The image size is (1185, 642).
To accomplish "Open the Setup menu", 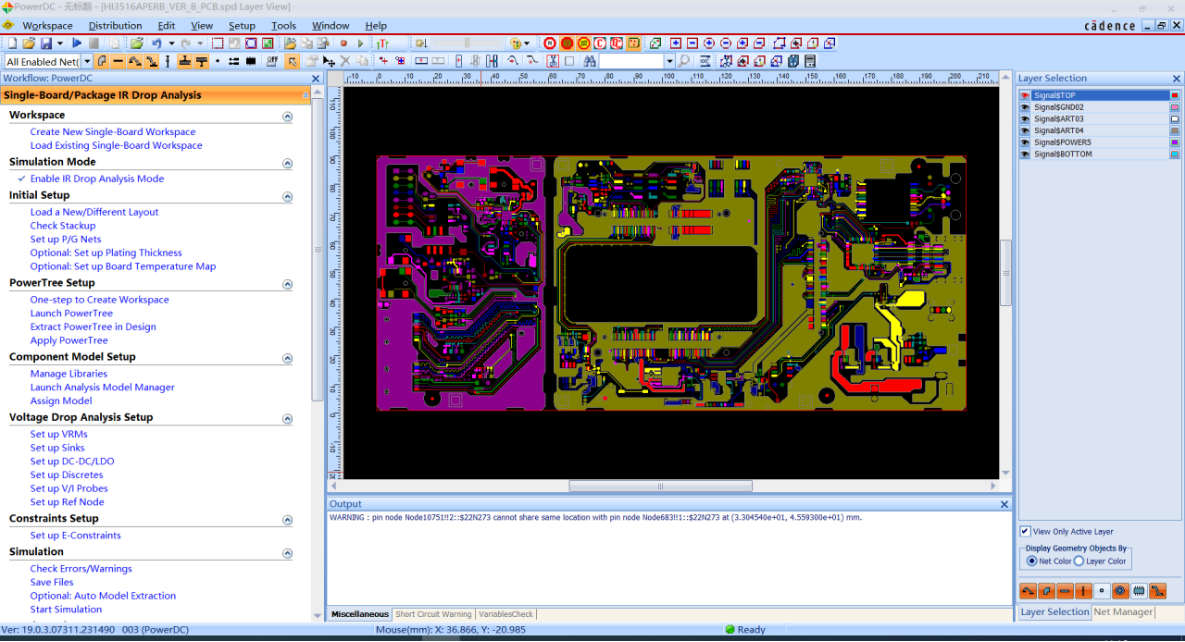I will [242, 26].
